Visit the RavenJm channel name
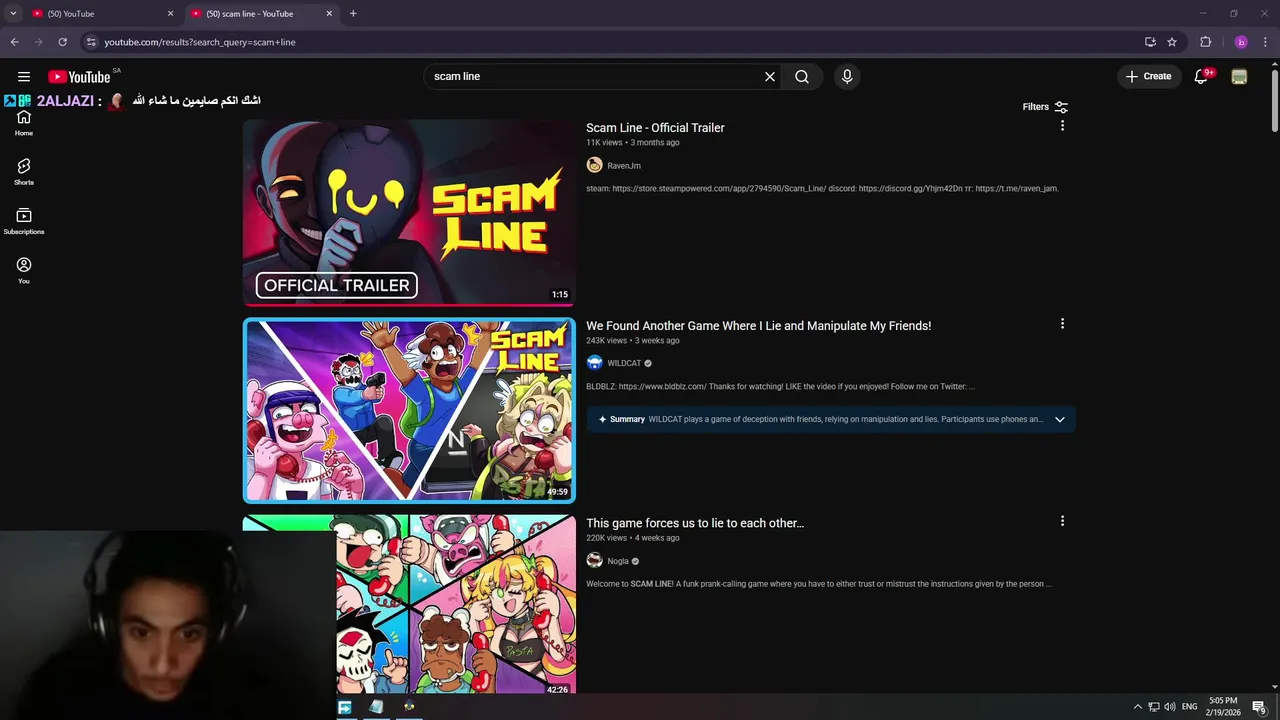1280x720 pixels. (624, 166)
